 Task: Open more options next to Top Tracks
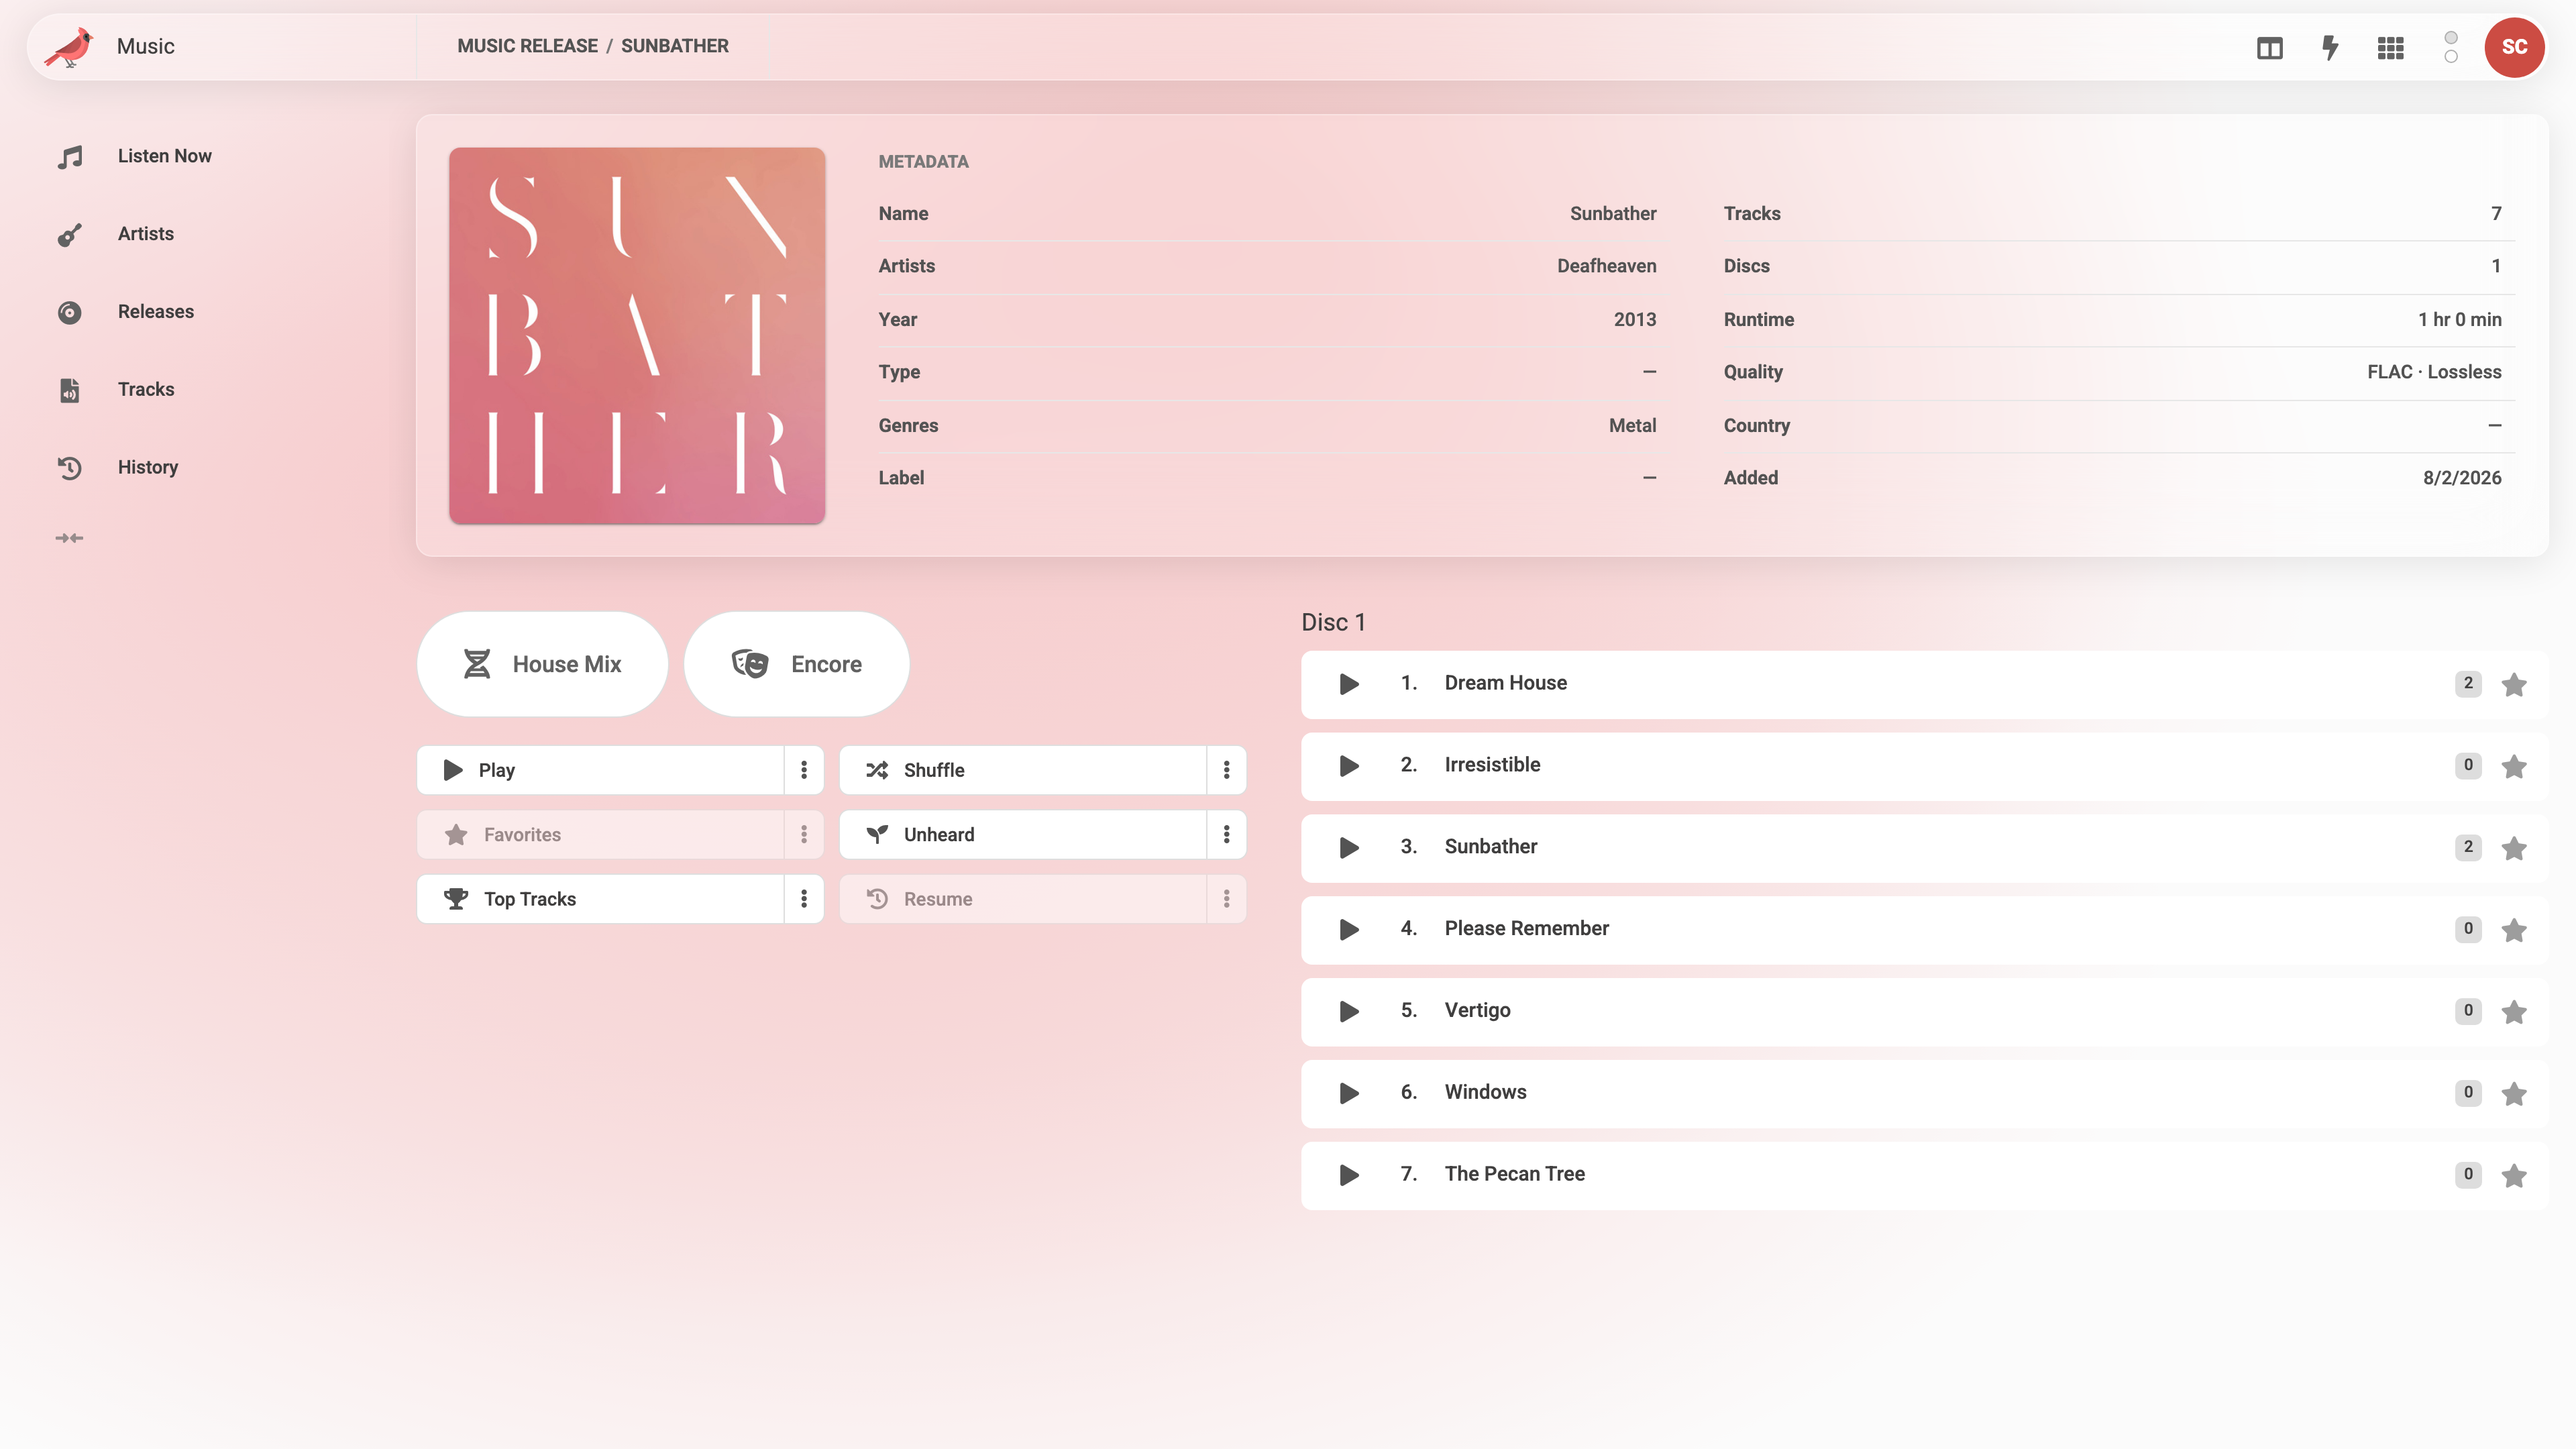click(804, 899)
